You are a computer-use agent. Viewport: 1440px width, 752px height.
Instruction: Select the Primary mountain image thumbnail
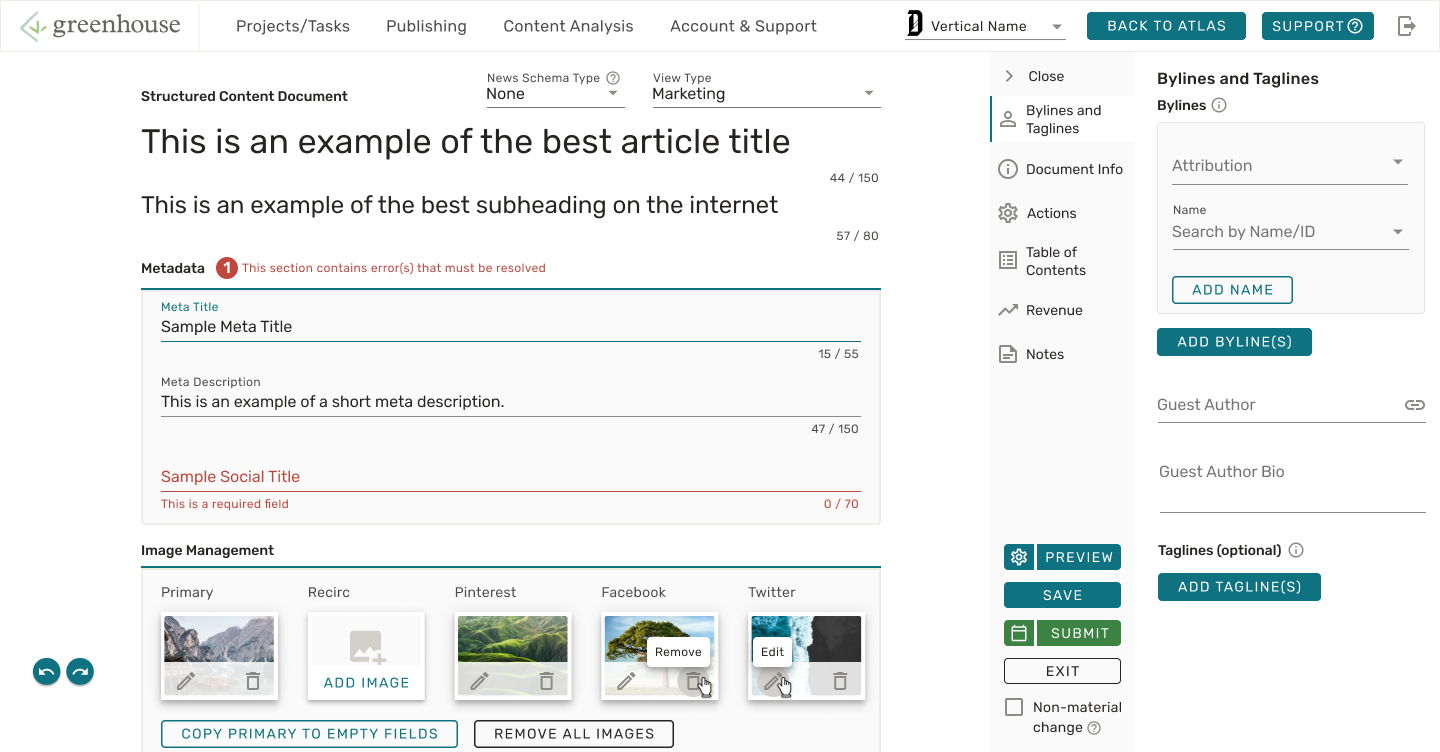click(x=219, y=639)
